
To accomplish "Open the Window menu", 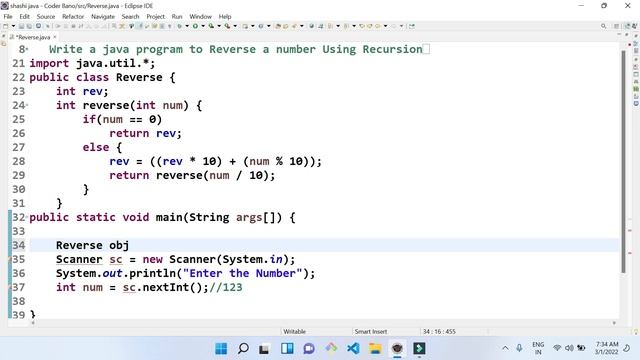I will click(x=200, y=16).
